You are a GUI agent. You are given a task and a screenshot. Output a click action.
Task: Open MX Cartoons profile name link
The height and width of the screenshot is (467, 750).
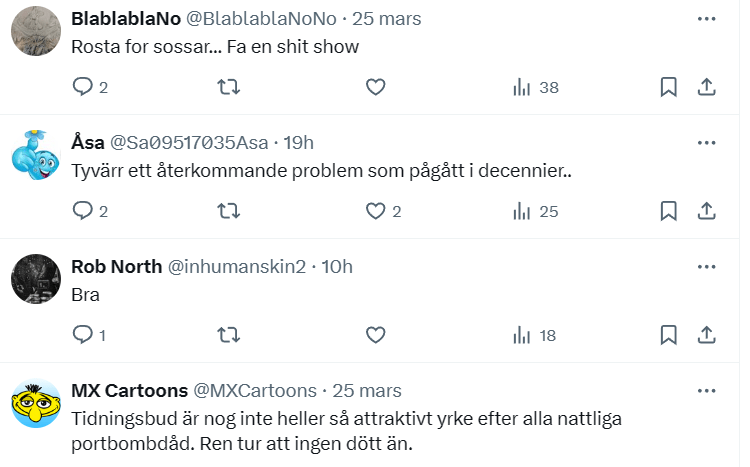[128, 390]
